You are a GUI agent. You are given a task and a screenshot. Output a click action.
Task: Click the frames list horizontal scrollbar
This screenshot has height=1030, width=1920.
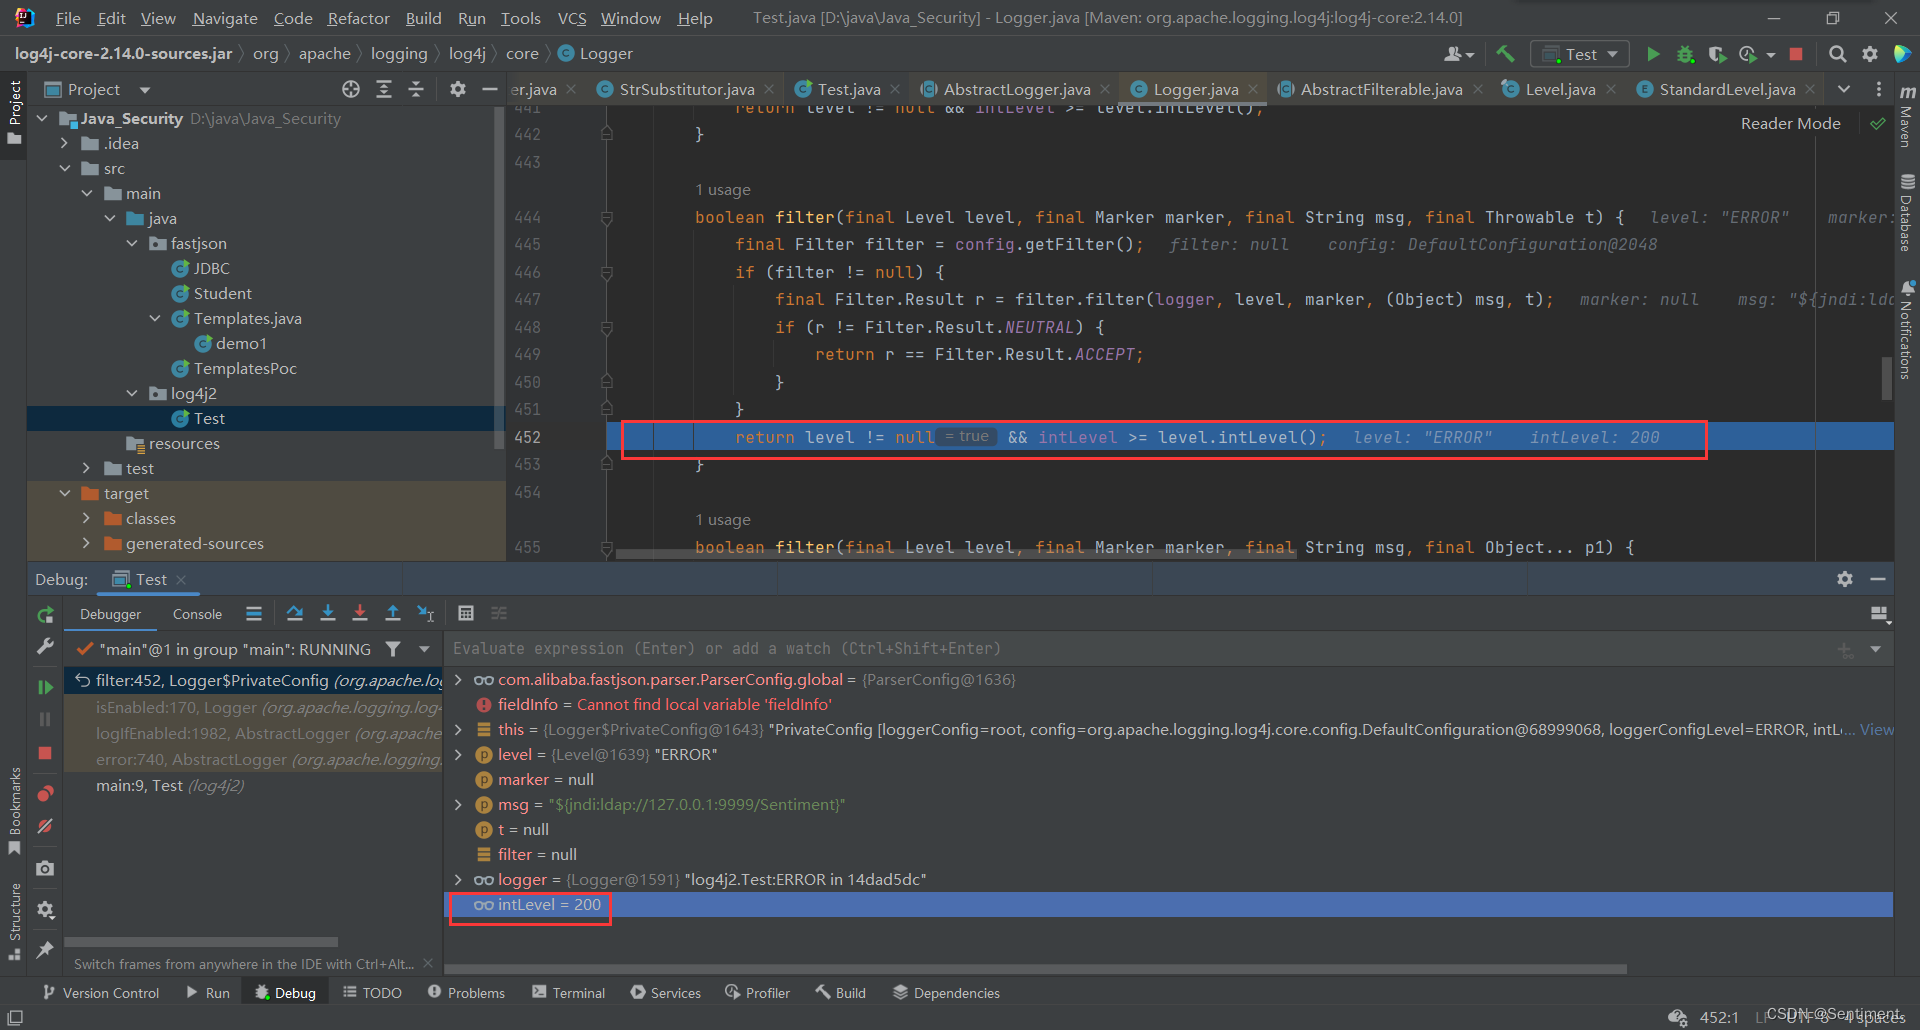201,942
